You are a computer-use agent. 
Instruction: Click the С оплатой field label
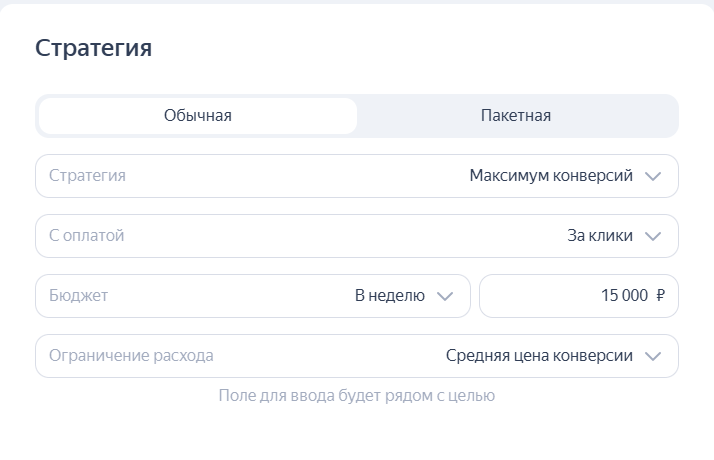tap(87, 236)
